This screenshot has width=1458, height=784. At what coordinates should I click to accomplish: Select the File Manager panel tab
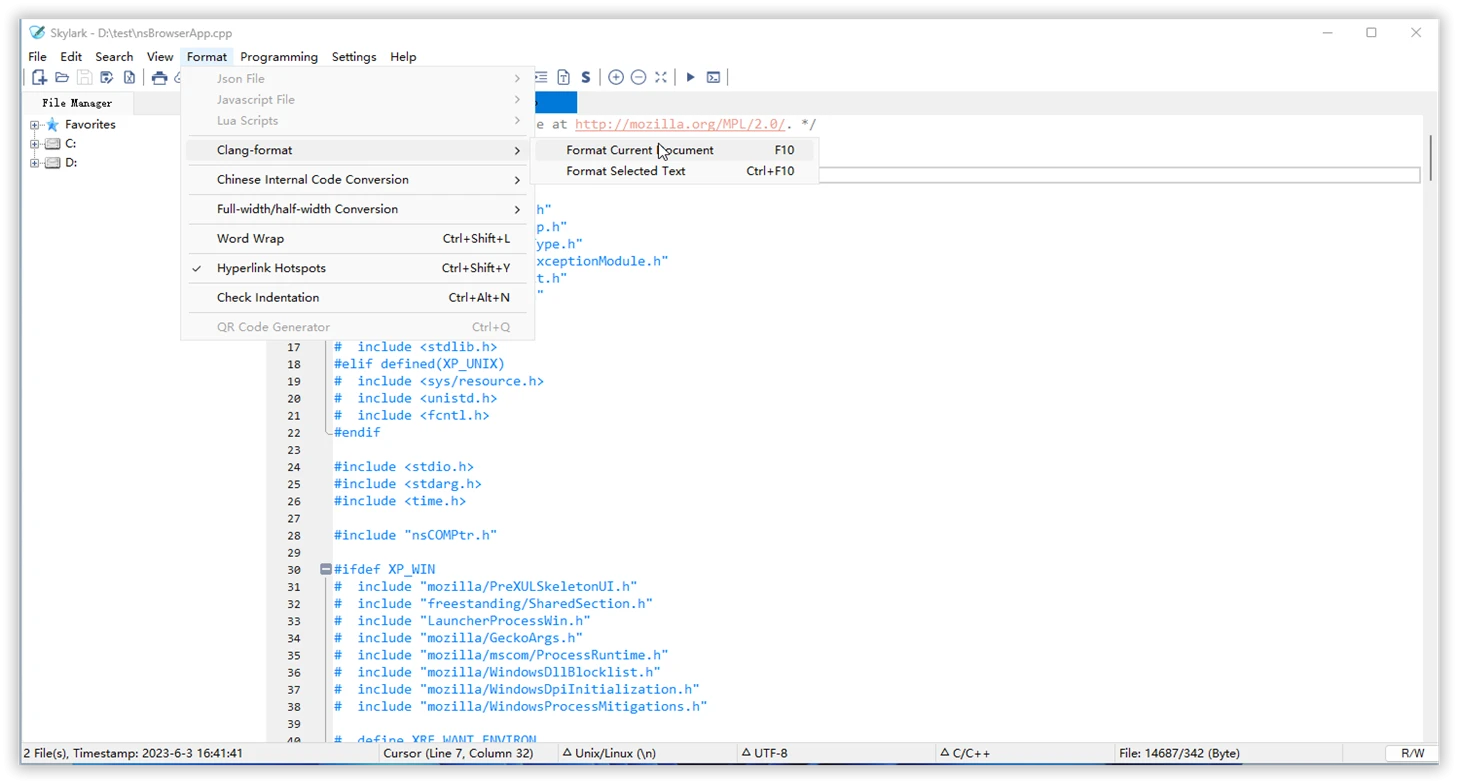click(77, 103)
